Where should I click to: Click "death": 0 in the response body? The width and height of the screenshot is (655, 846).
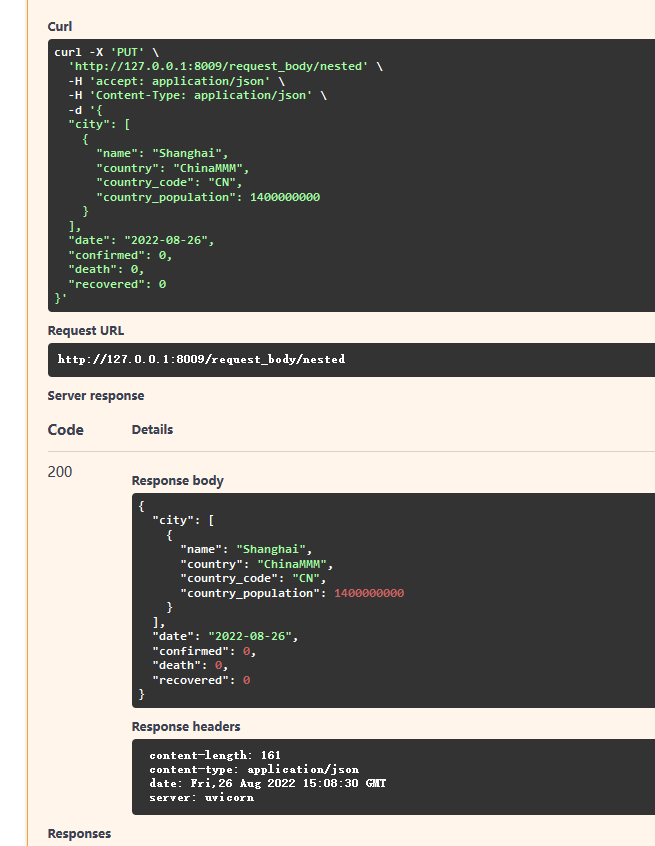pyautogui.click(x=190, y=665)
